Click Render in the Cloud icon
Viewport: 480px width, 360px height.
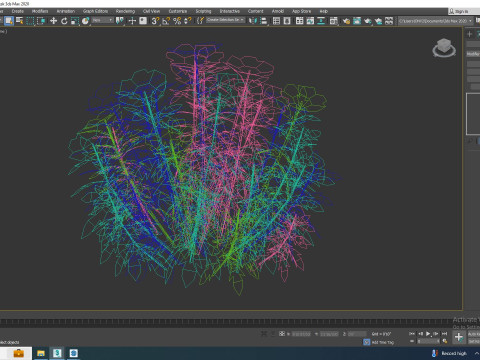[378, 21]
